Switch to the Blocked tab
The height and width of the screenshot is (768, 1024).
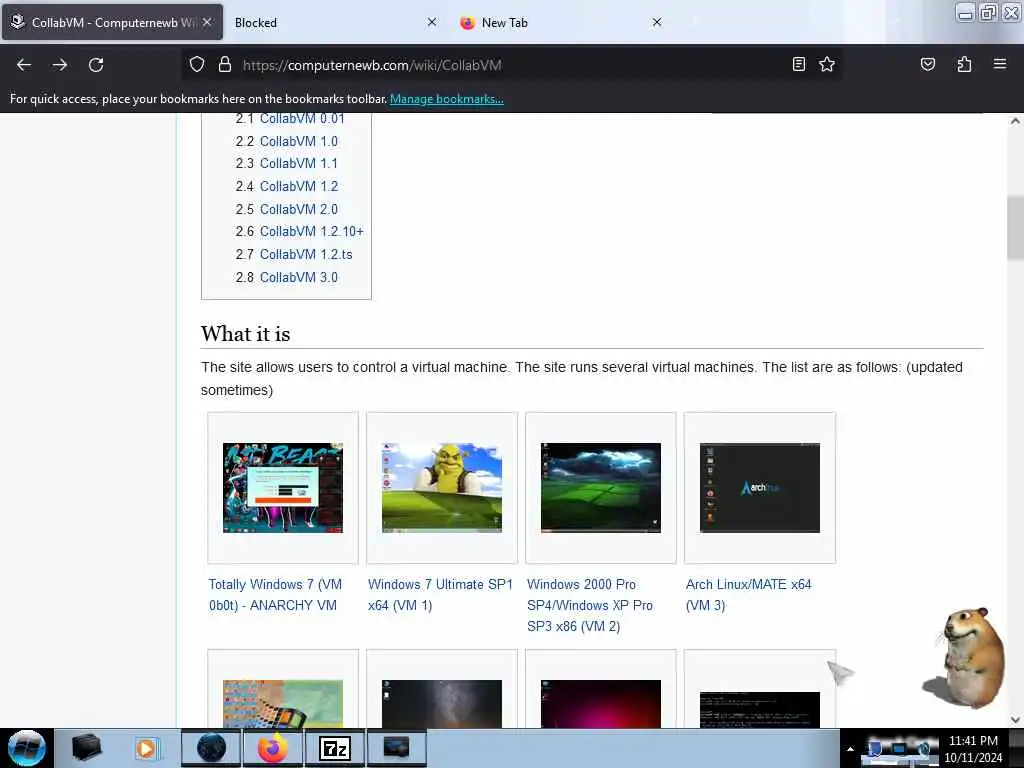pos(336,22)
